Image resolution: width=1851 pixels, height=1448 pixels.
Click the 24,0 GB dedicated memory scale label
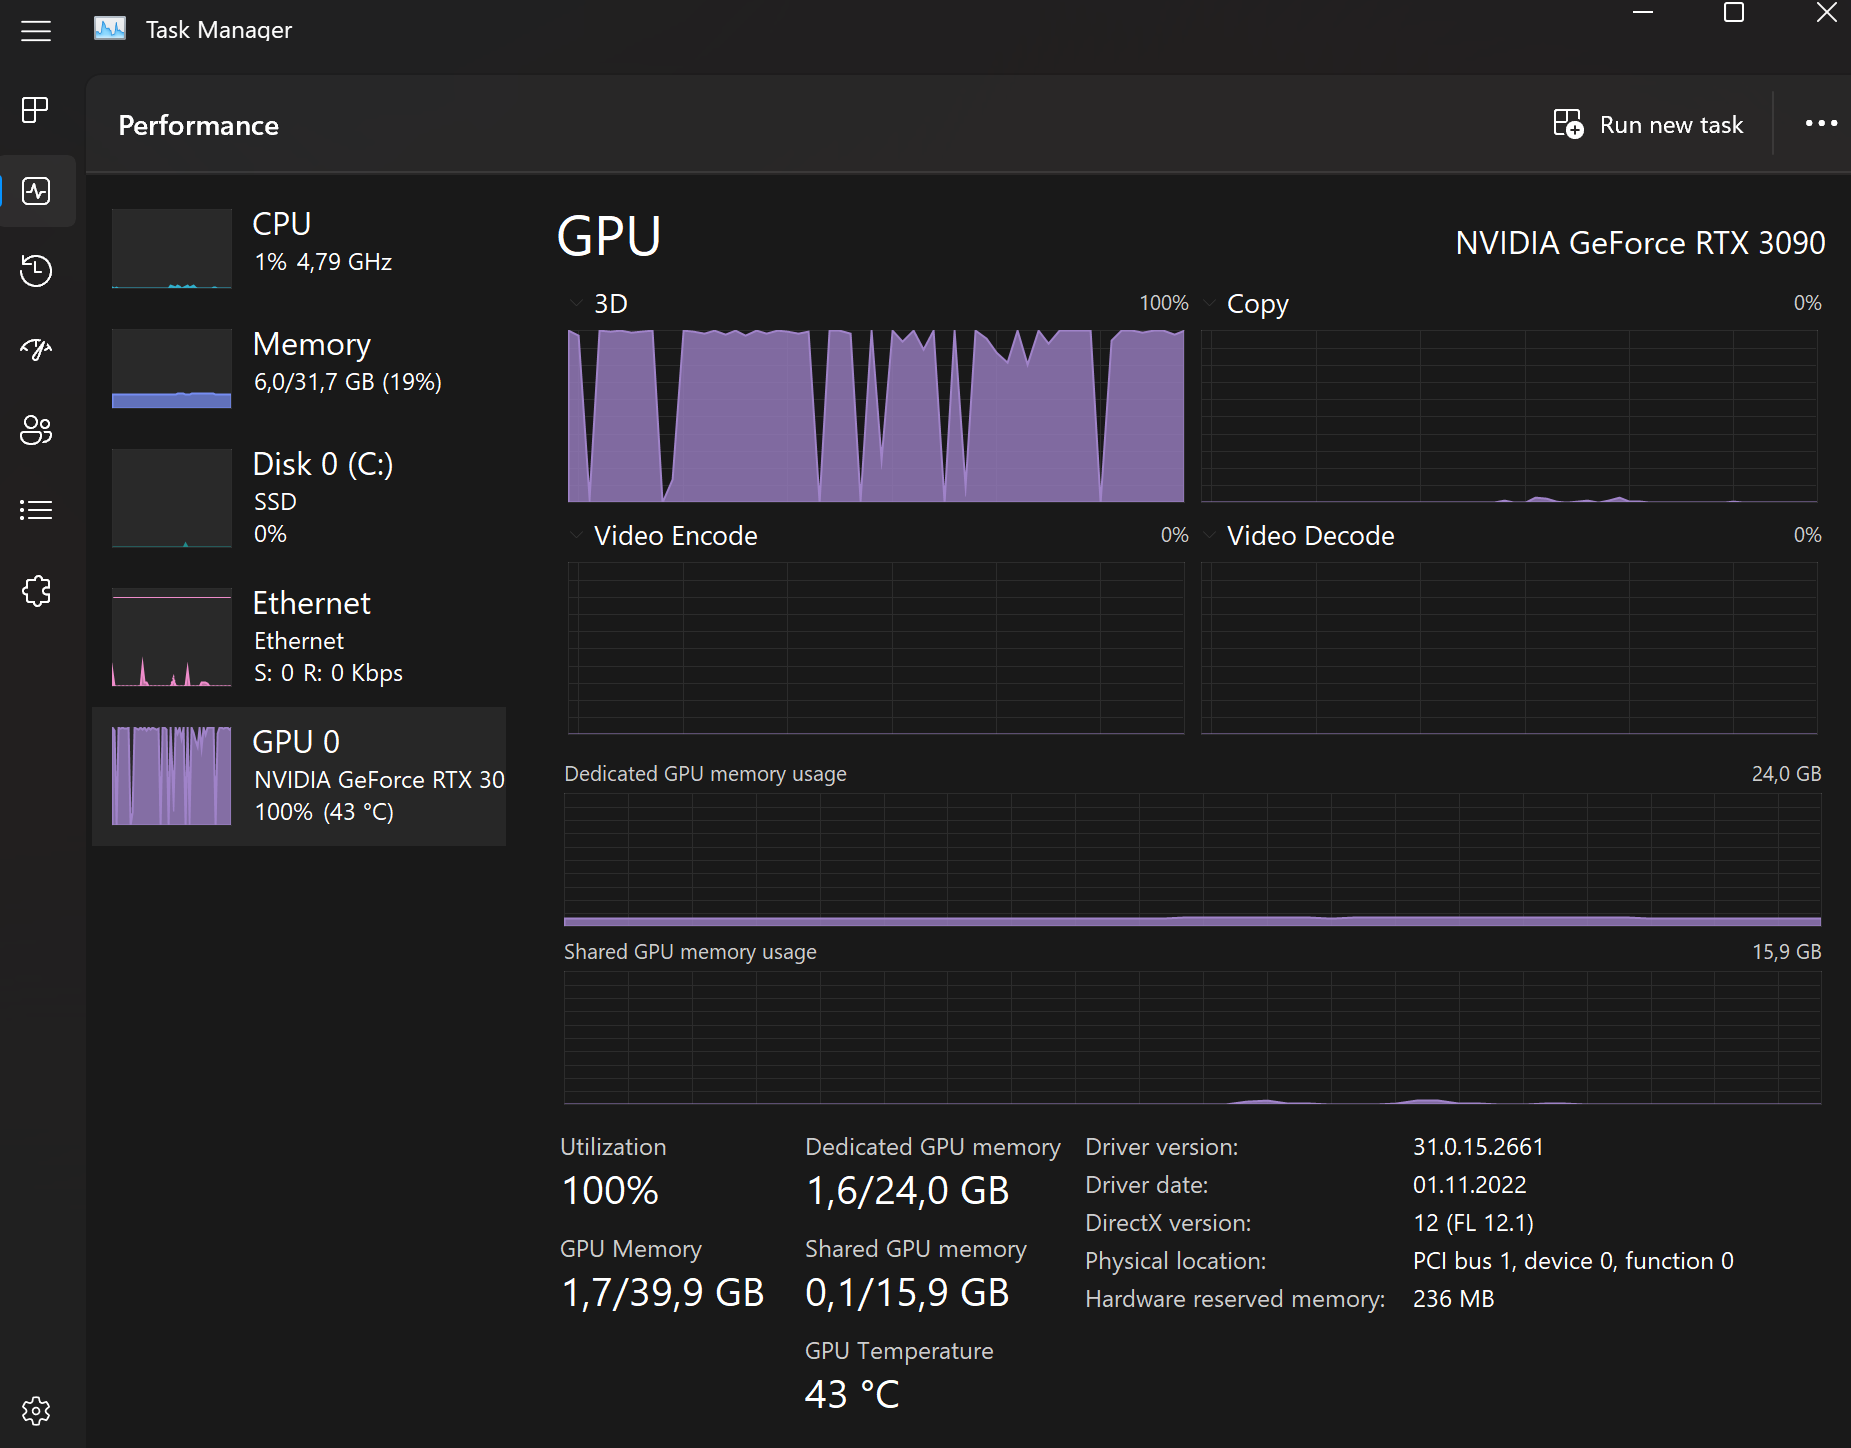tap(1786, 774)
